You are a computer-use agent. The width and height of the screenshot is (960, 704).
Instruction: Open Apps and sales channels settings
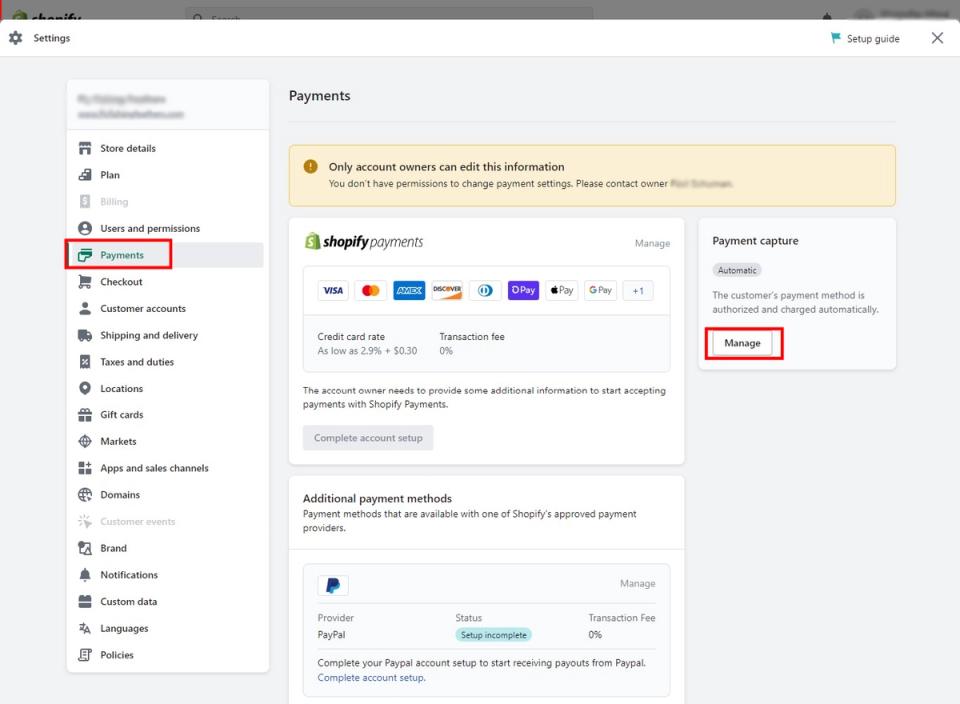click(x=154, y=468)
